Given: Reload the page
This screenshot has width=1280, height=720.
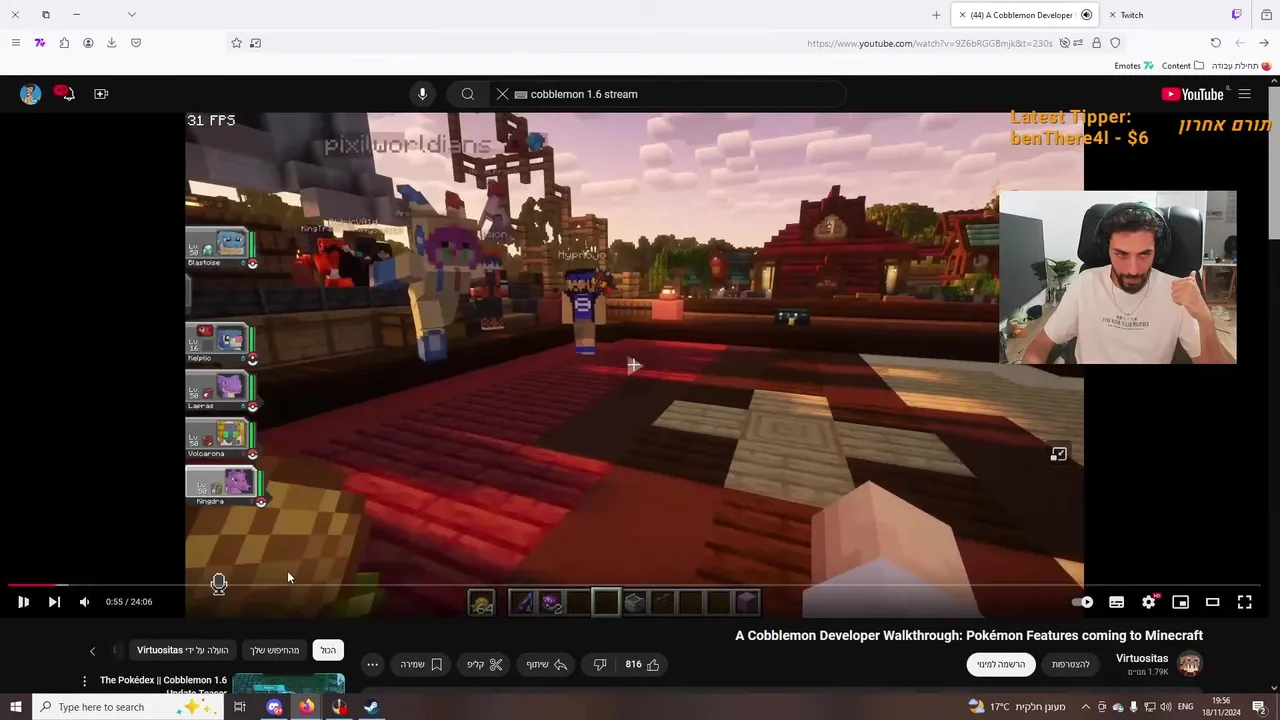Looking at the screenshot, I should (x=1215, y=43).
